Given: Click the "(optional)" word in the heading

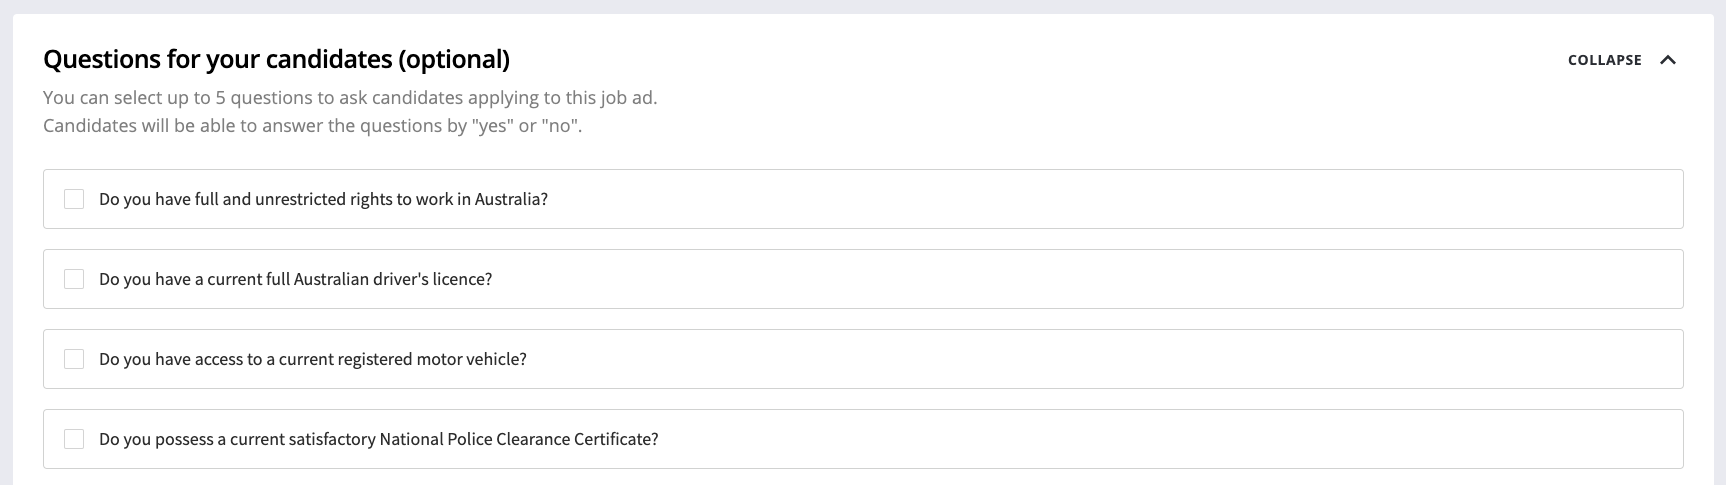Looking at the screenshot, I should (454, 60).
